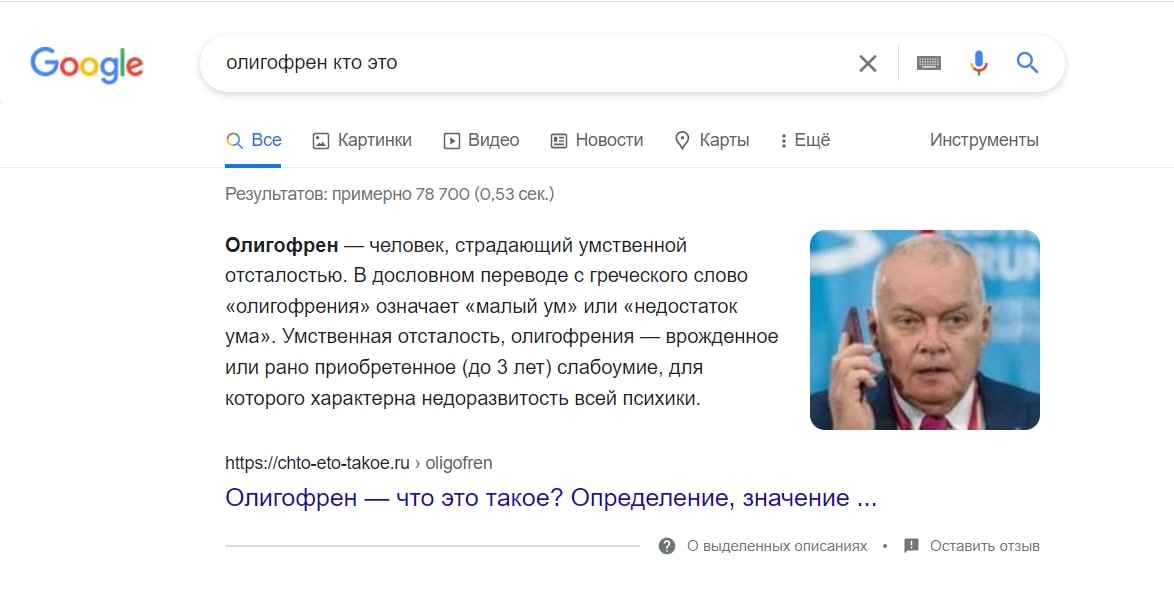Start voice search with microphone icon
The image size is (1174, 610).
(x=978, y=64)
